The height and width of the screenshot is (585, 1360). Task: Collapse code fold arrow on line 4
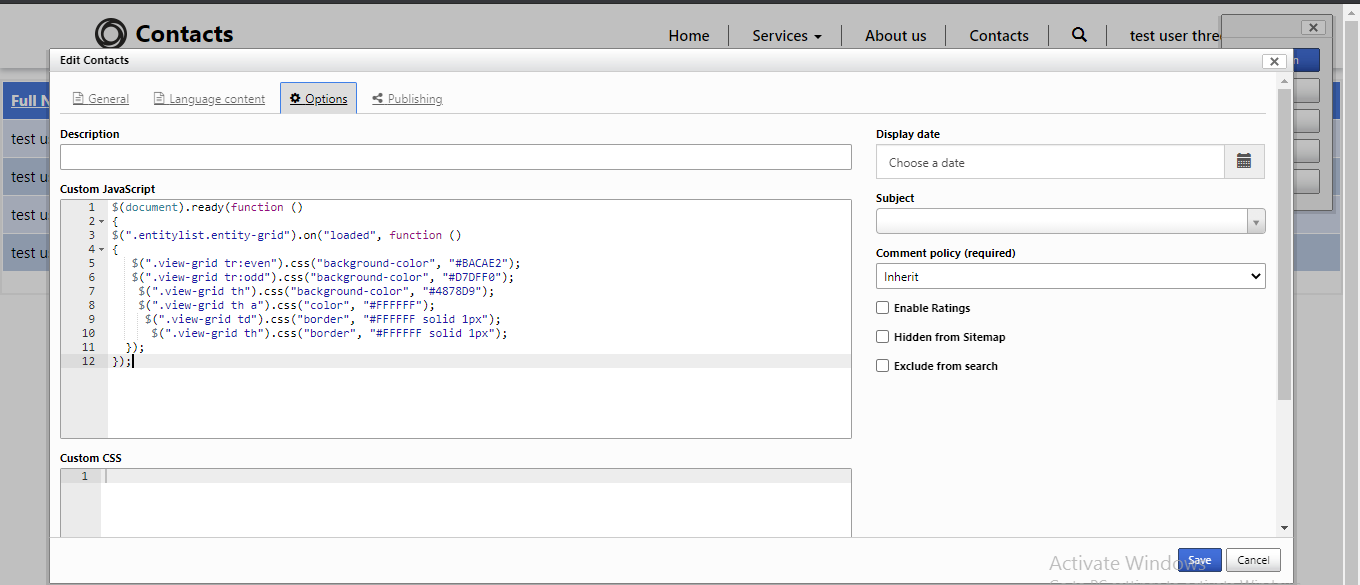click(102, 249)
